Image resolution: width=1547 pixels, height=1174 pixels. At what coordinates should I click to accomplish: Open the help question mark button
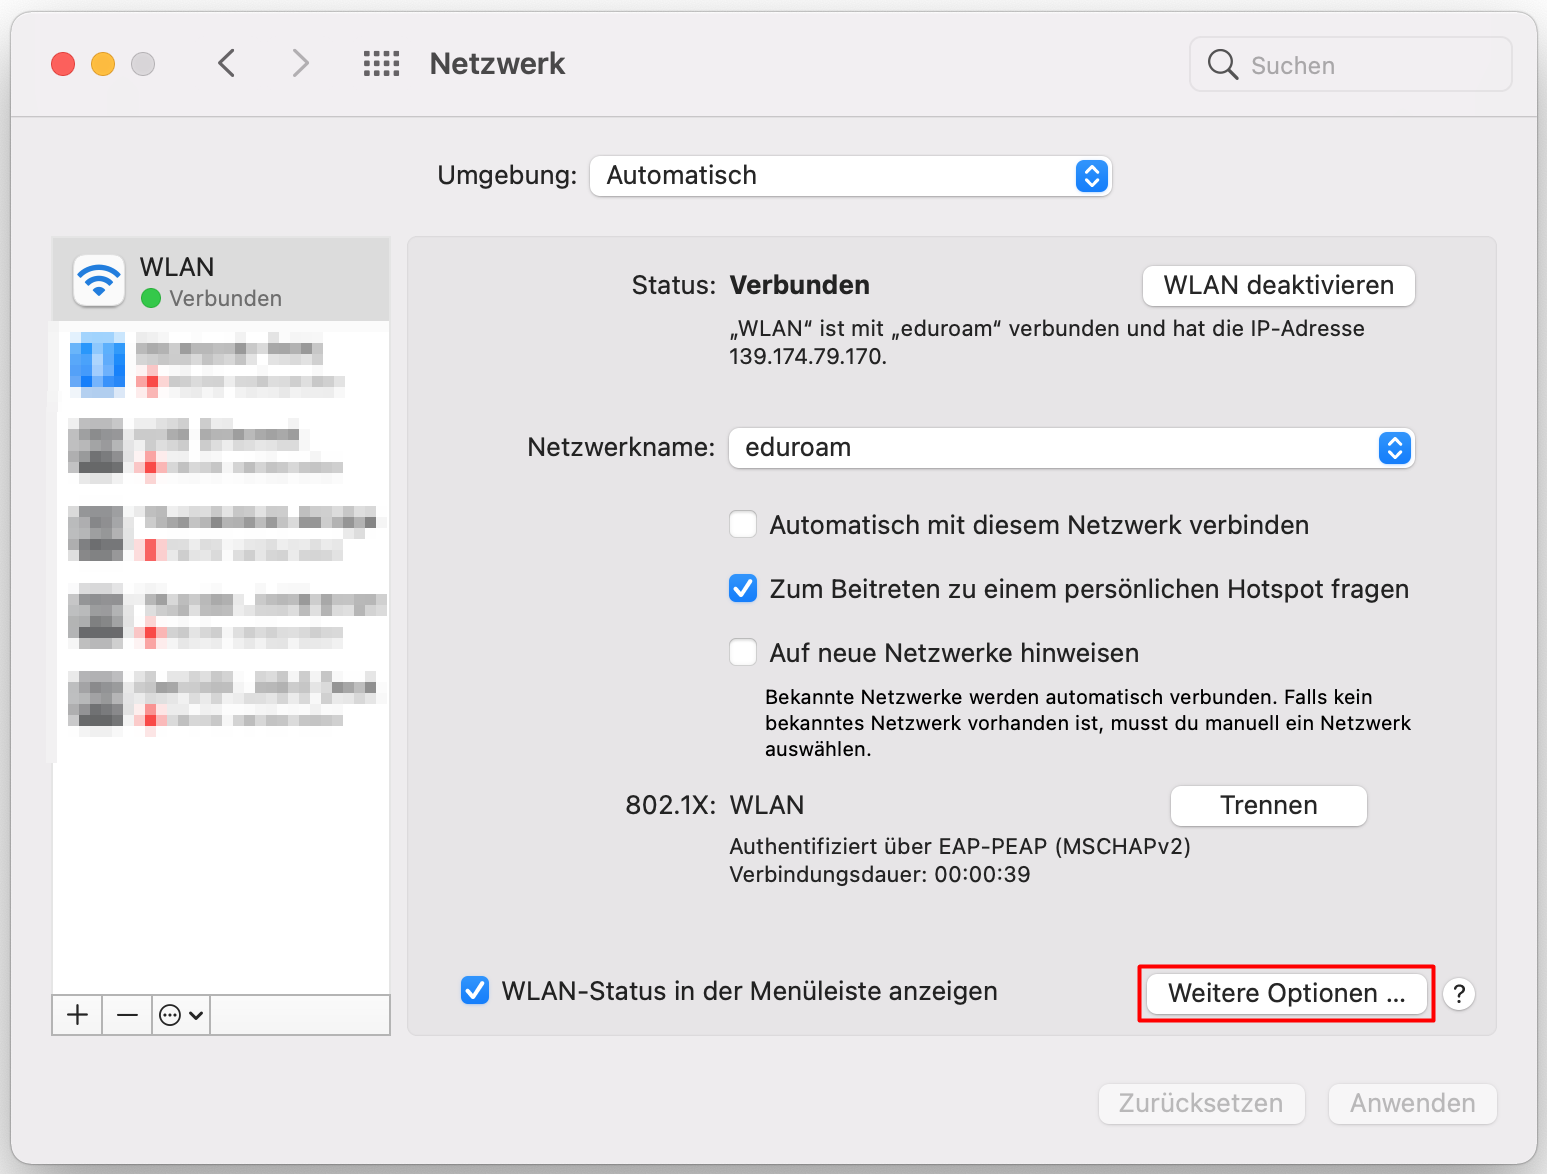coord(1459,994)
